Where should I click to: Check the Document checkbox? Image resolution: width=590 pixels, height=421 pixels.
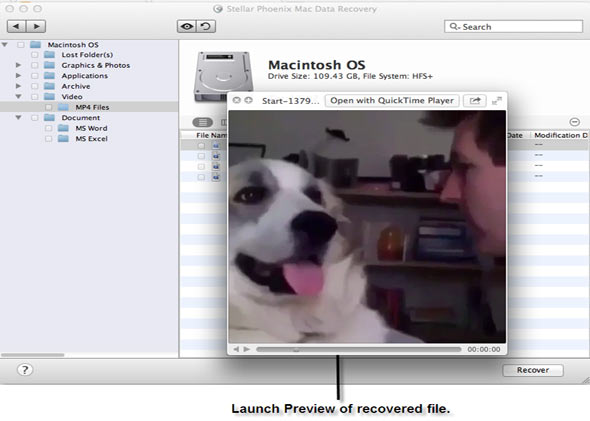(35, 118)
